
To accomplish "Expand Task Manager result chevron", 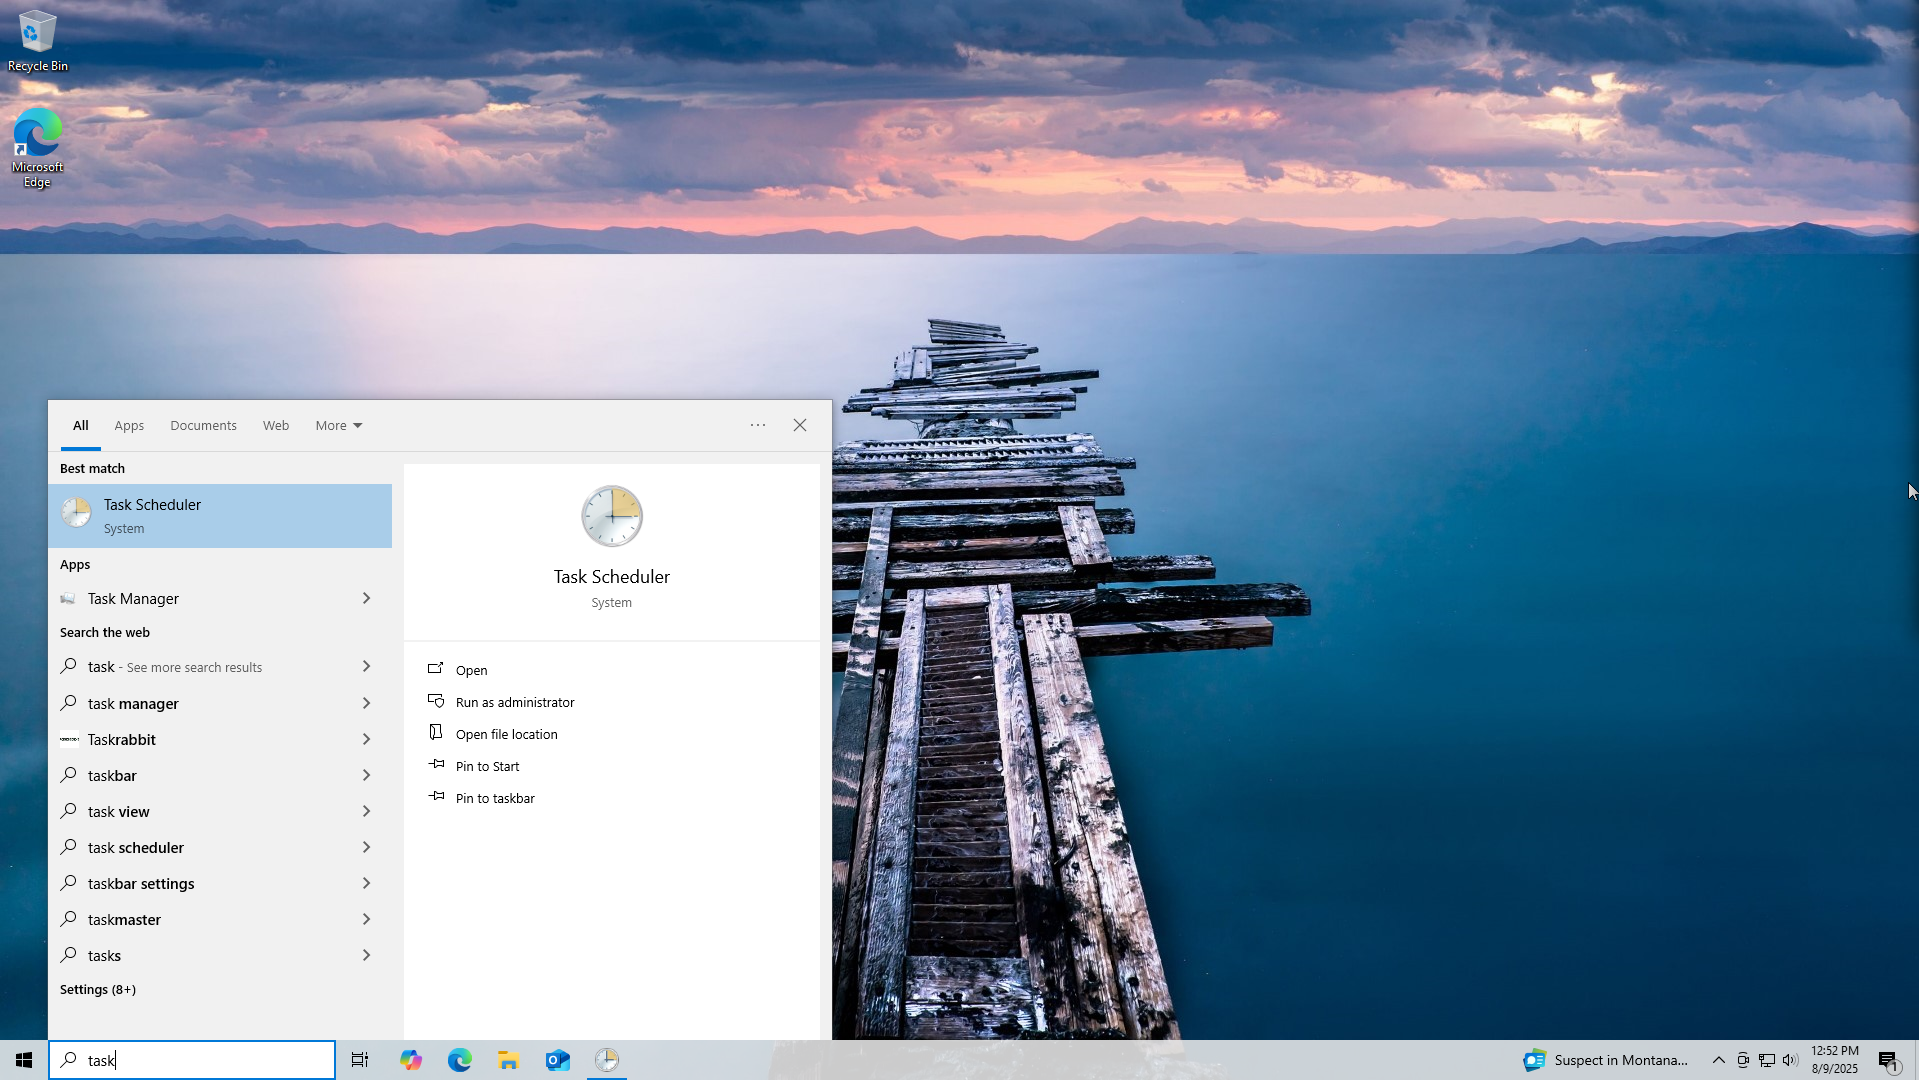I will click(x=367, y=598).
